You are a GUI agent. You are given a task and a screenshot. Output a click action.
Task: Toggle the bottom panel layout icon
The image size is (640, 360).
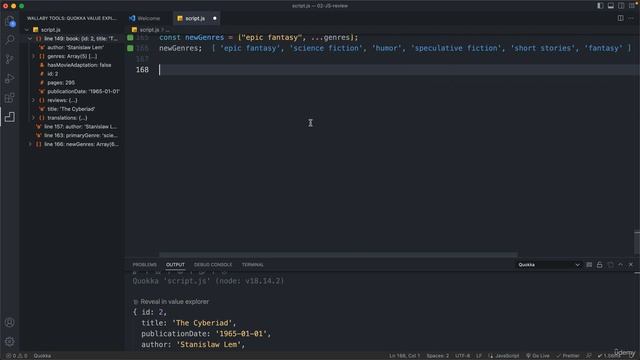[611, 6]
